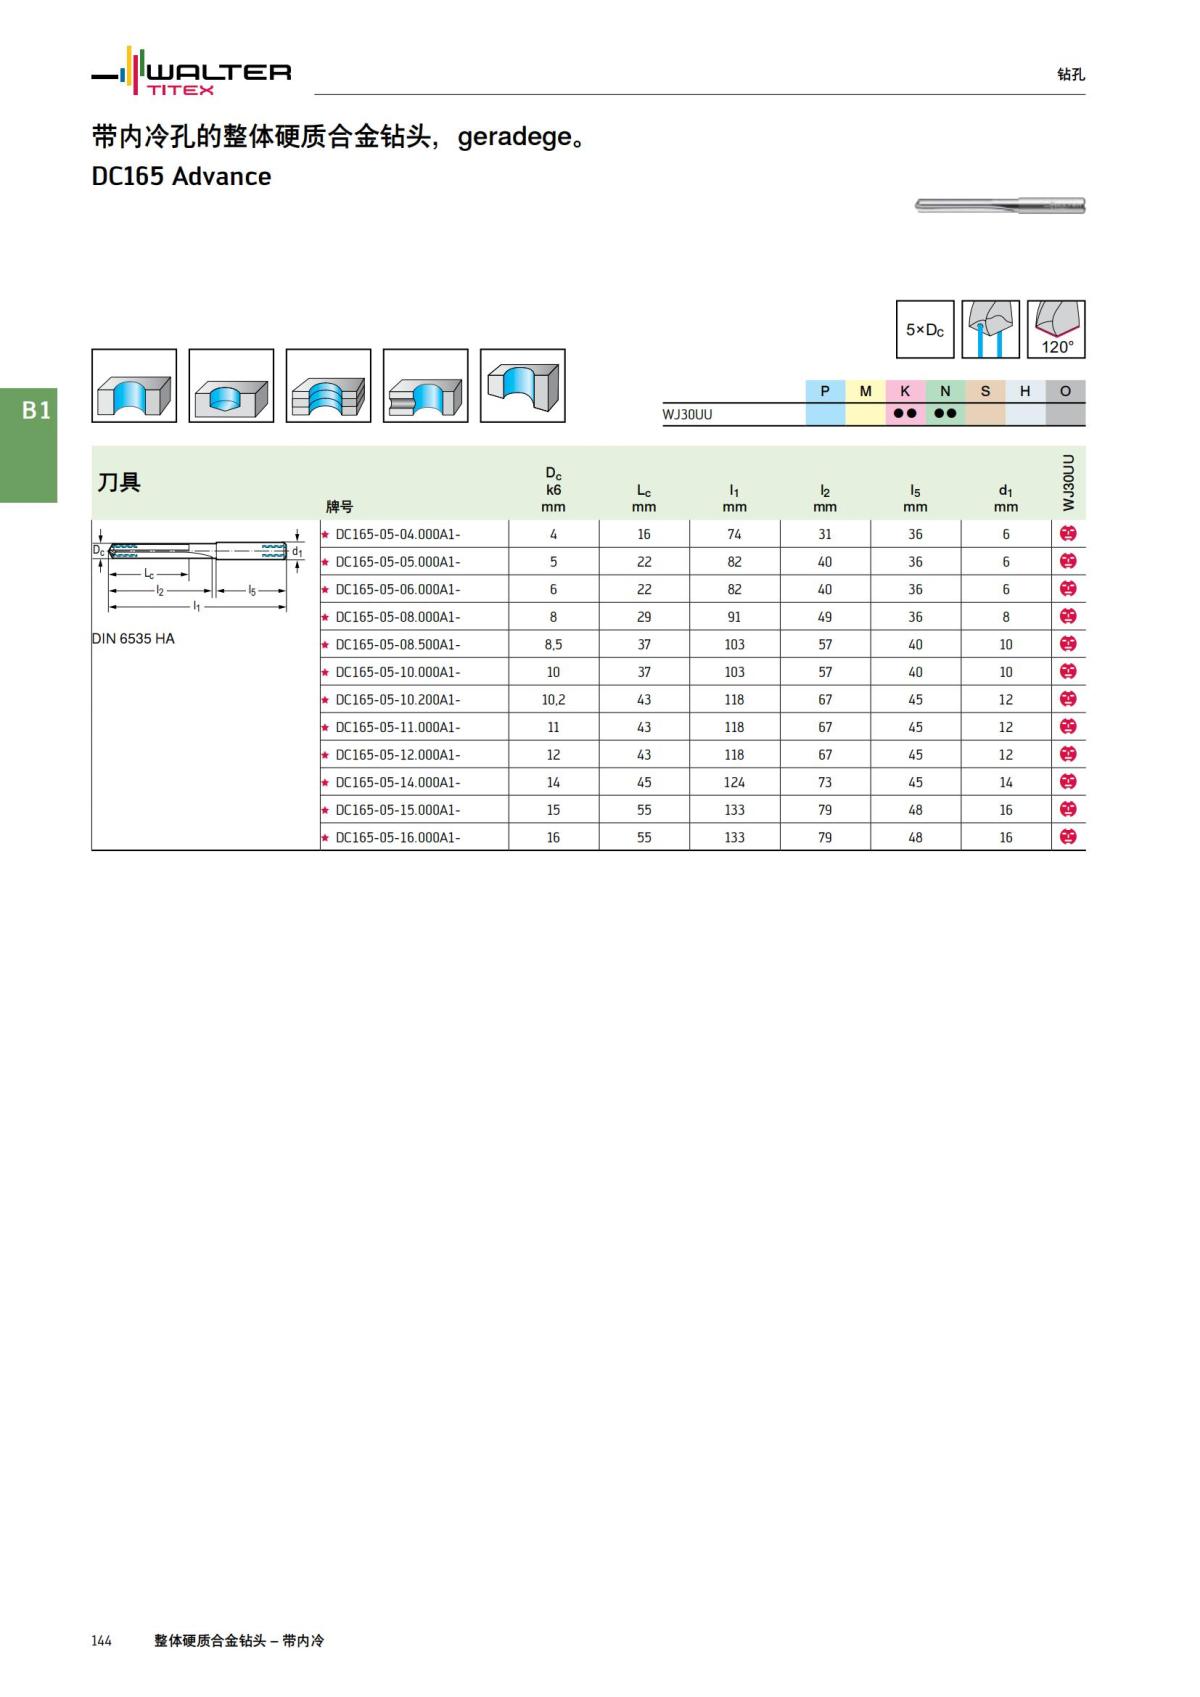Click the stacked plates drilling icon
Viewport: 1200px width, 1697px height.
[x=328, y=386]
